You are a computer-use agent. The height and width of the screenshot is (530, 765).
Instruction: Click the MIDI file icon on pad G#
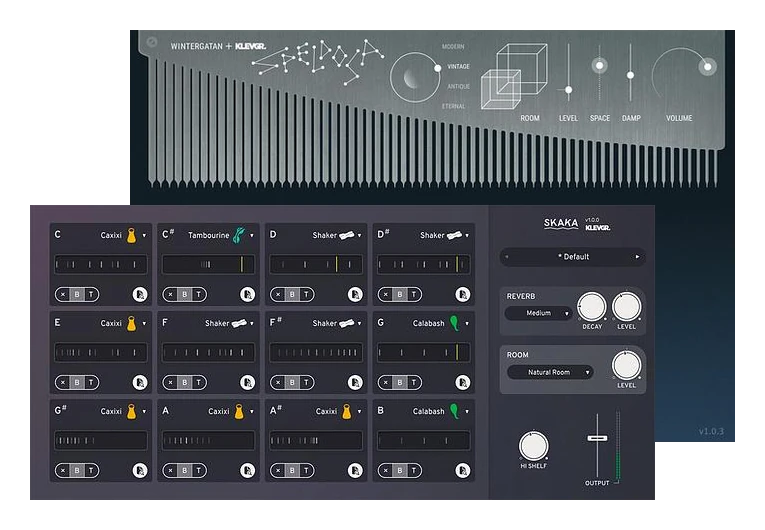[140, 470]
